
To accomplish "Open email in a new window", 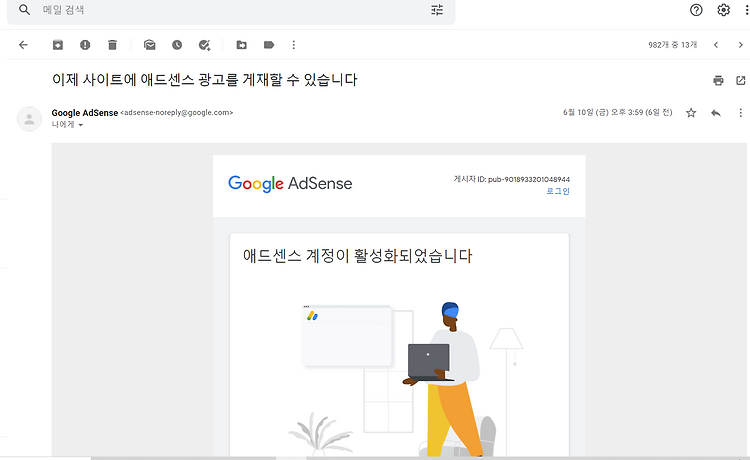I will point(740,80).
